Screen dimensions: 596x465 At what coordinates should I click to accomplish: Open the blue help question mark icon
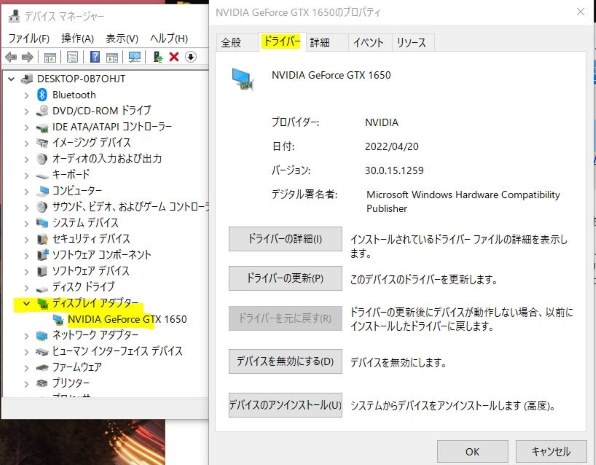95,57
